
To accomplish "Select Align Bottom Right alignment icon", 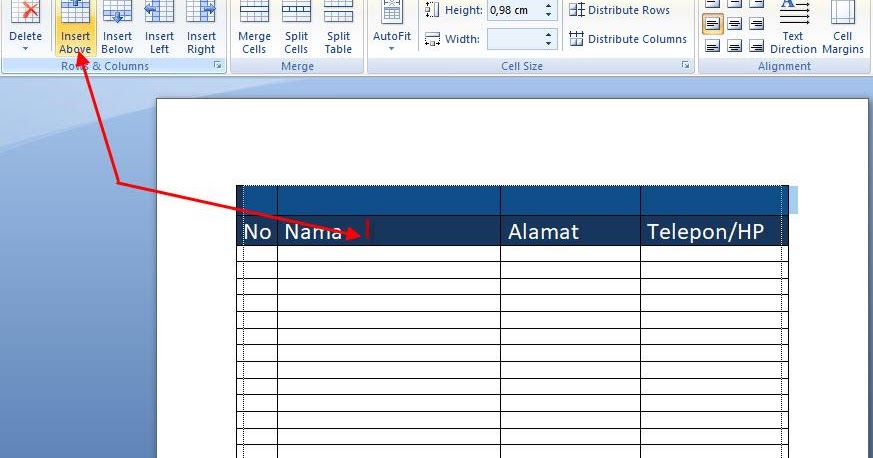I will pos(756,46).
